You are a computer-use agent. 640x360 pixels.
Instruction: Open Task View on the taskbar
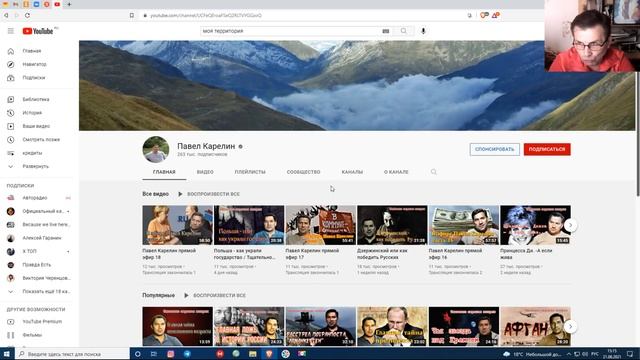click(x=154, y=354)
